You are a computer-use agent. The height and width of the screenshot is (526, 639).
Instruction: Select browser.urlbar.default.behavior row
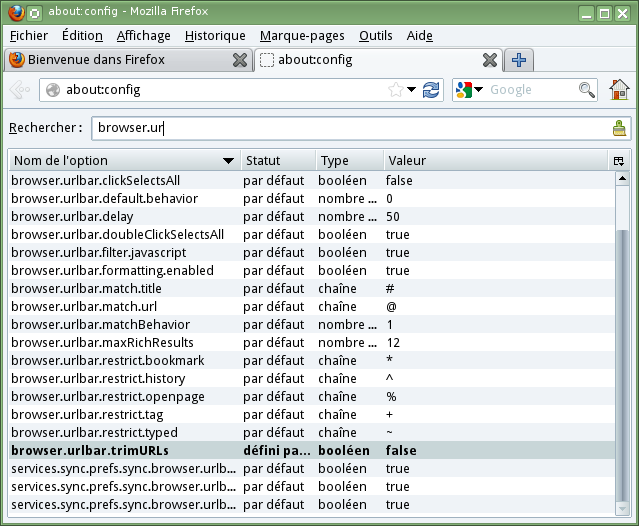pyautogui.click(x=312, y=198)
